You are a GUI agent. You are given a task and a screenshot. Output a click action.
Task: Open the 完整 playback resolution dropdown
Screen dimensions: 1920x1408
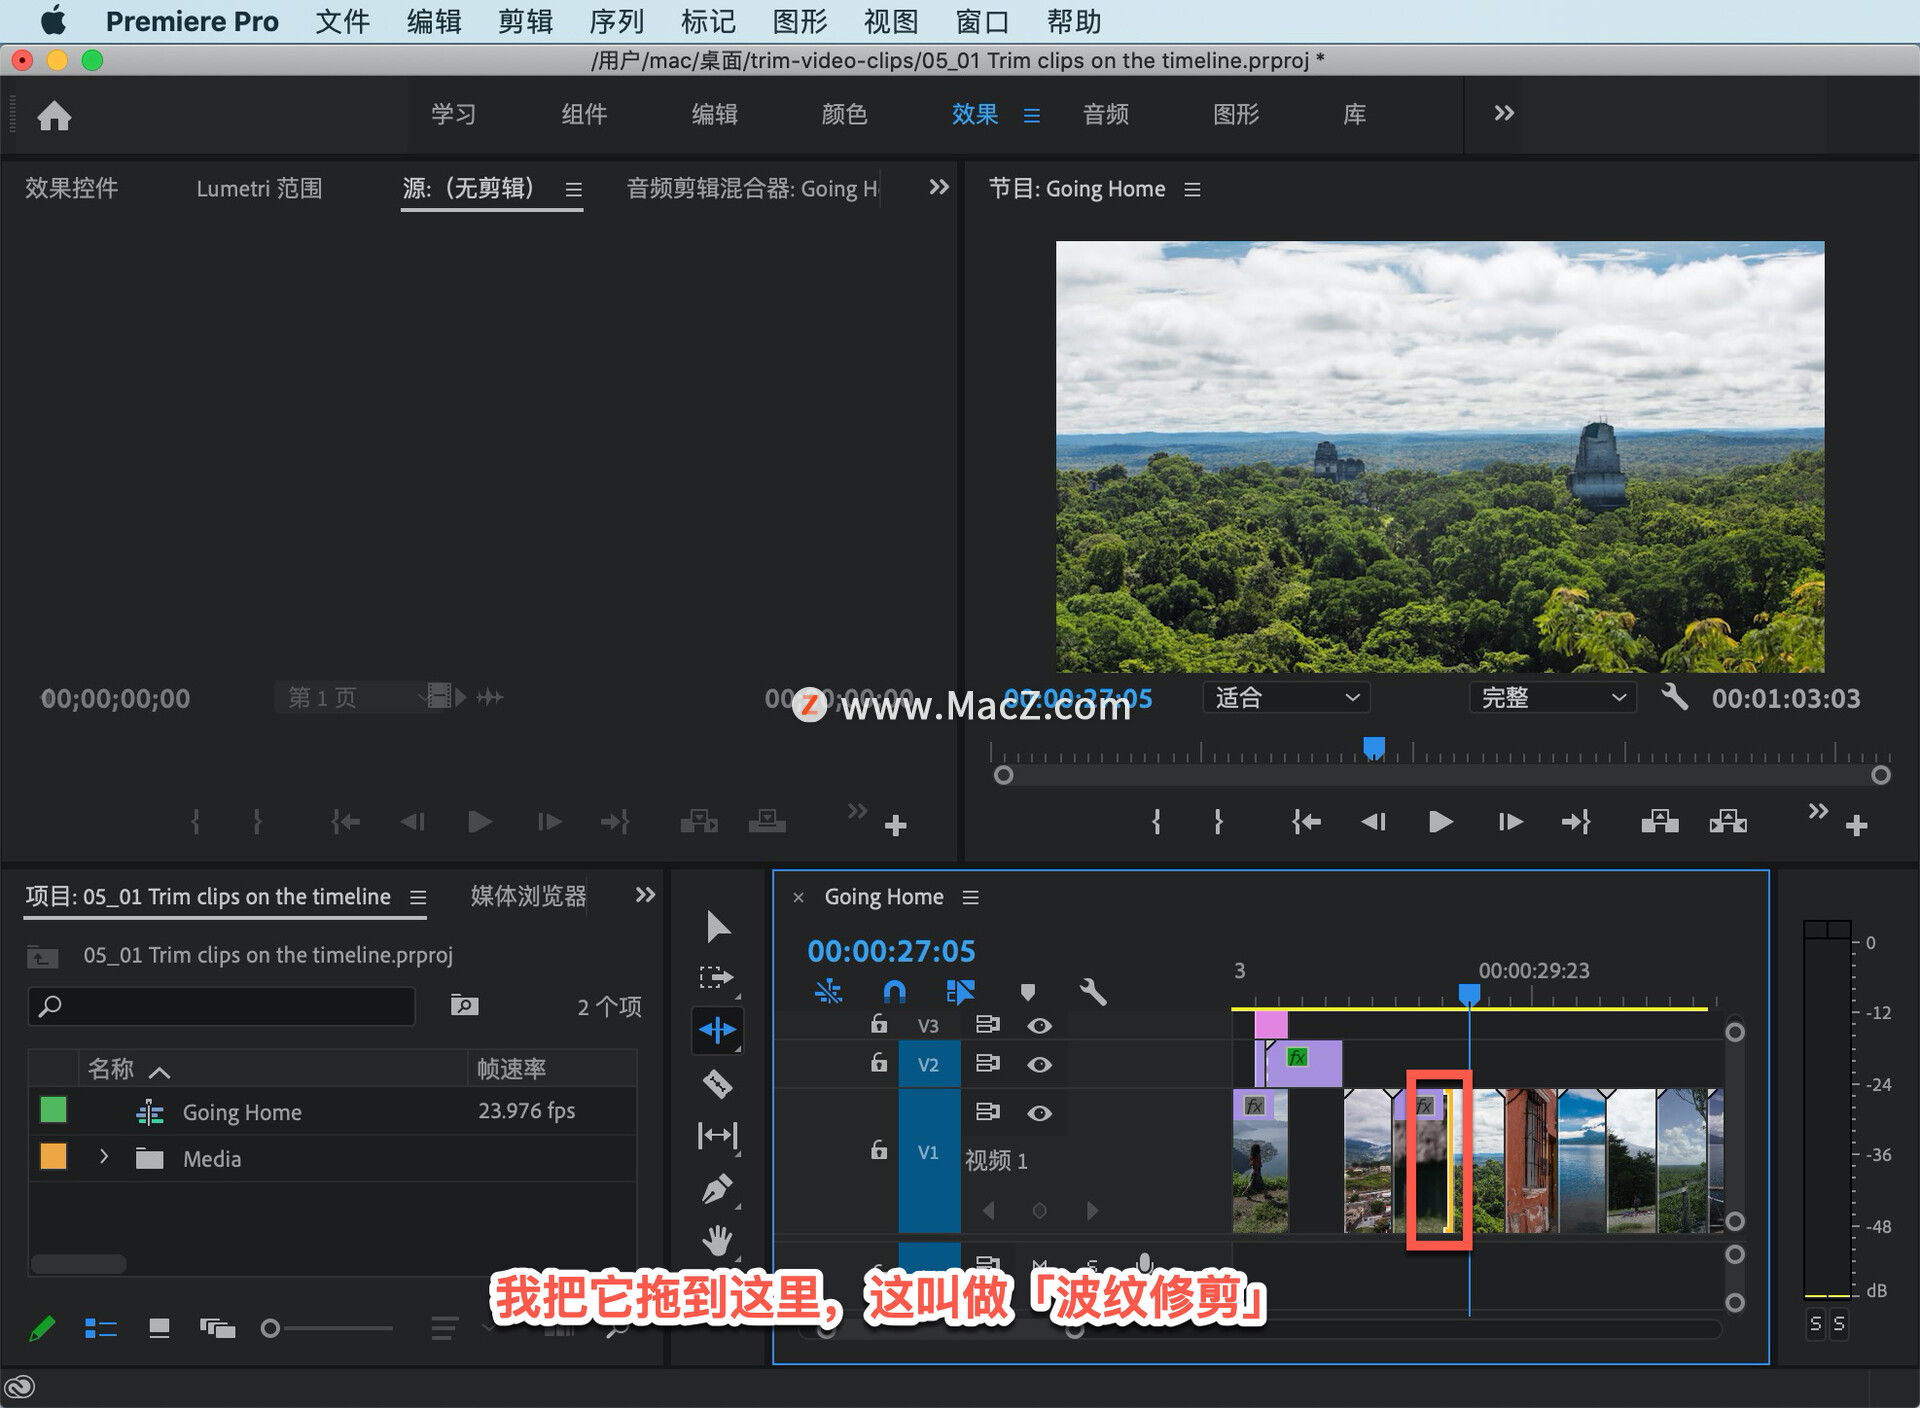(1552, 698)
